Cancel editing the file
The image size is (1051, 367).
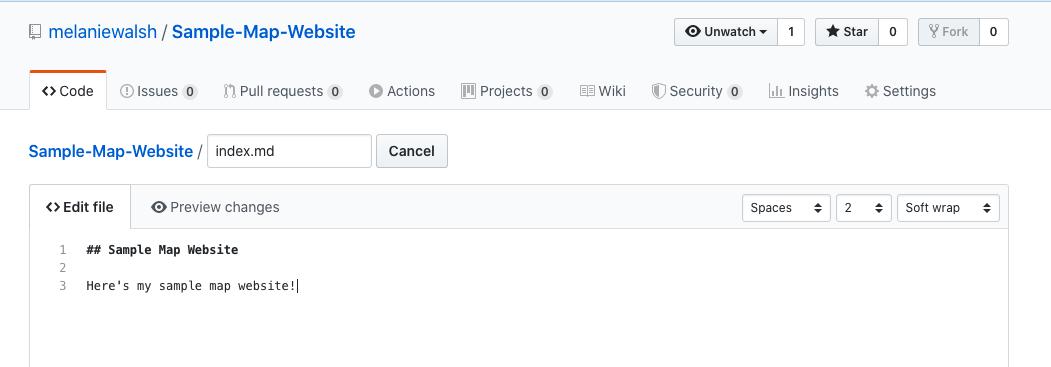(x=412, y=151)
